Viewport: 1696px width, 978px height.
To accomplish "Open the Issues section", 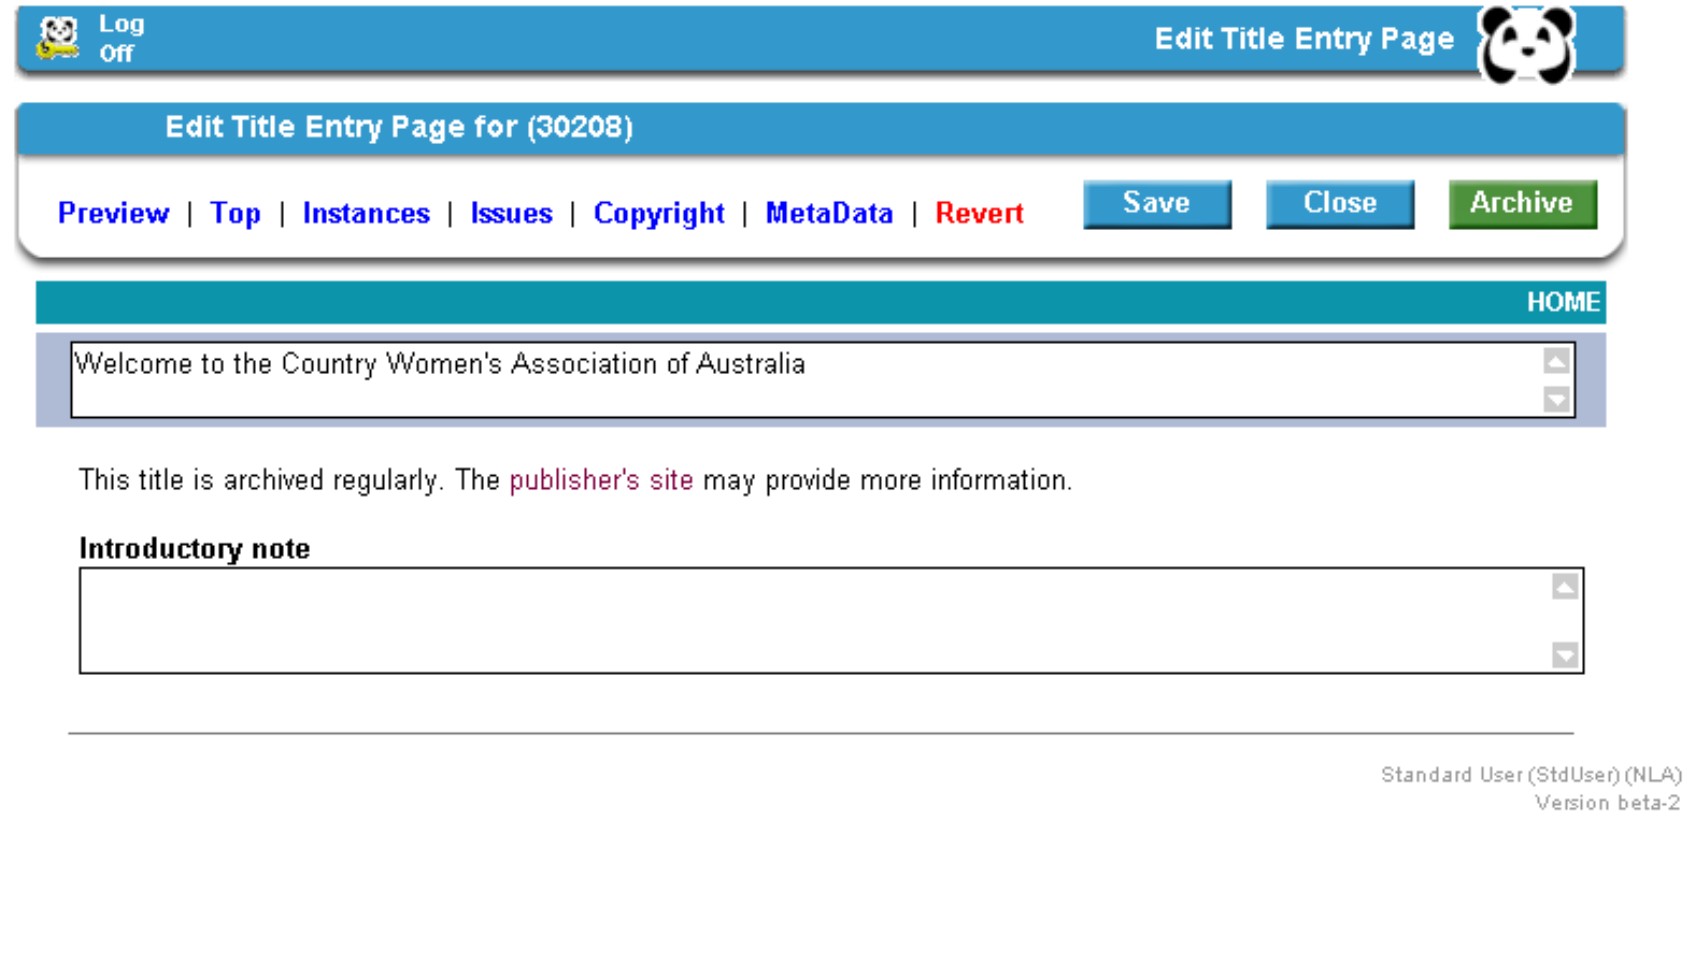I will coord(511,213).
